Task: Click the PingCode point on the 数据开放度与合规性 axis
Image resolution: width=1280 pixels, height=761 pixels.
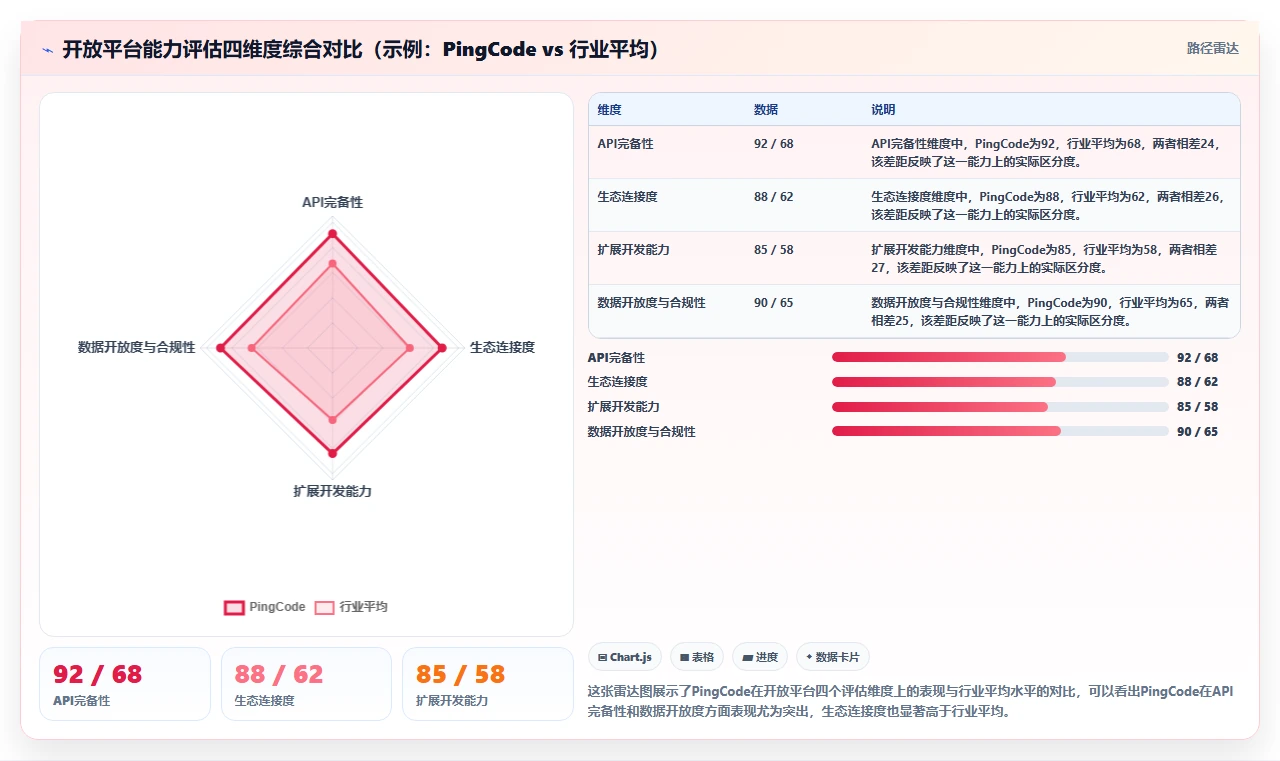Action: pyautogui.click(x=220, y=347)
